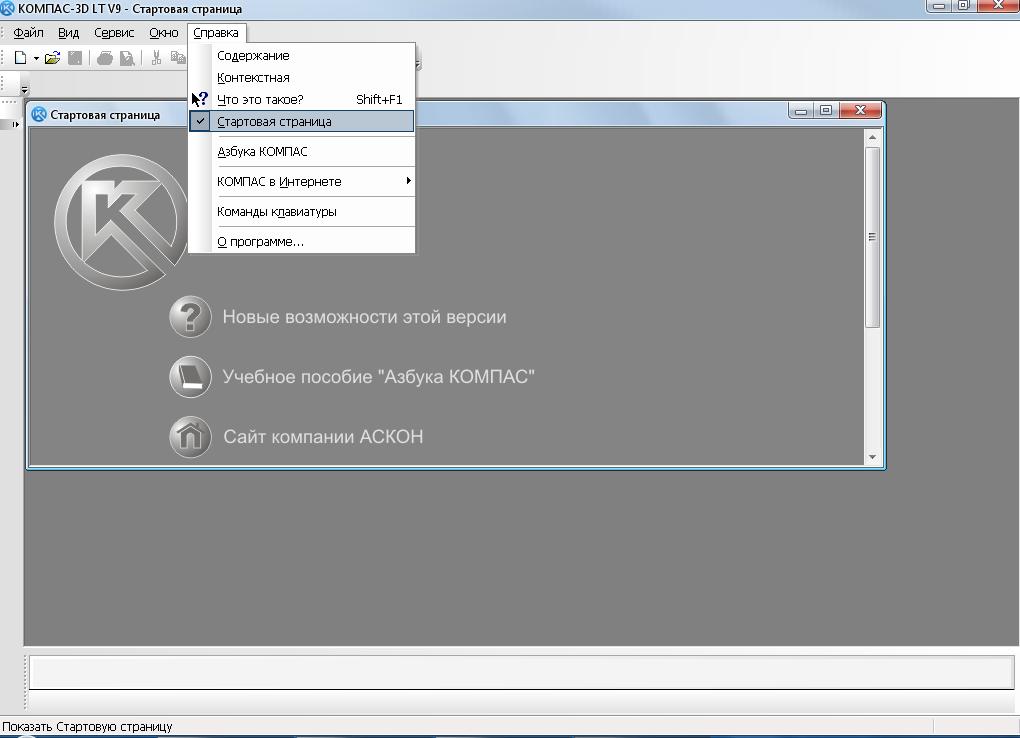The height and width of the screenshot is (738, 1020).
Task: Close the Справка menu by clicking its title
Action: tap(216, 33)
